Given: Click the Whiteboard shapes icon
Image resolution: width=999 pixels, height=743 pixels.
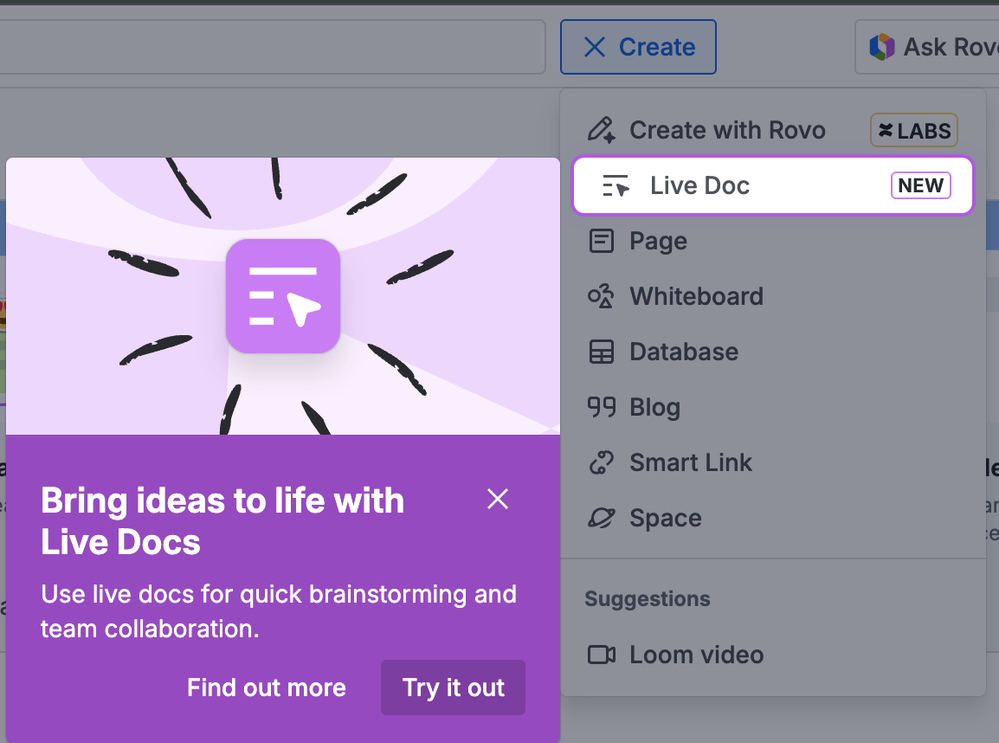Looking at the screenshot, I should (x=601, y=296).
